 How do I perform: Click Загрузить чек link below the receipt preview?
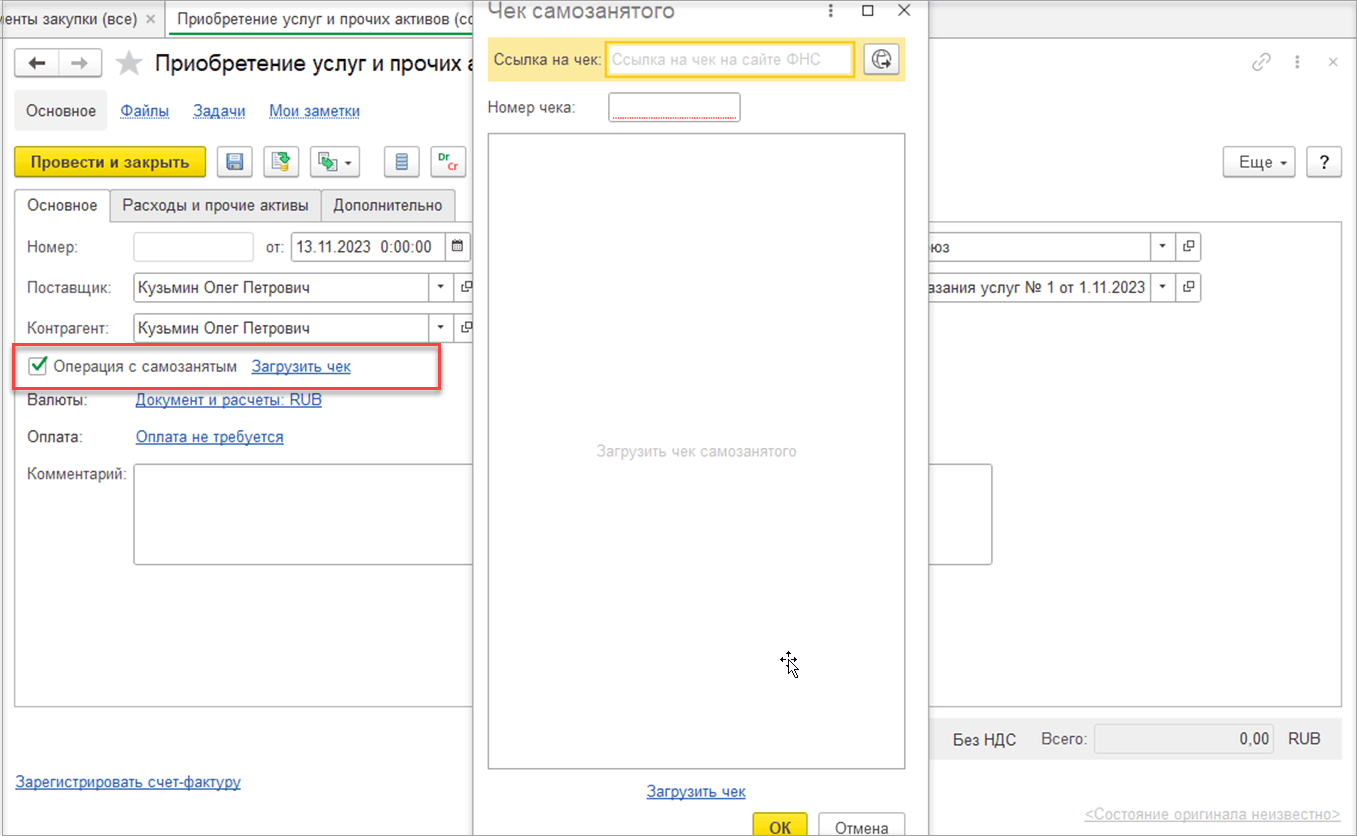(696, 791)
